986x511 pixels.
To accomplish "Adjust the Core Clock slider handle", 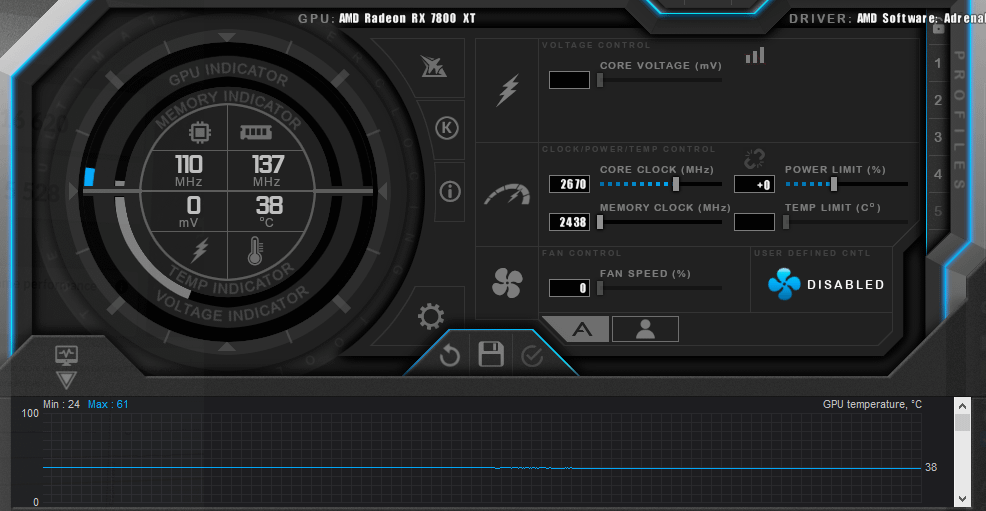I will 676,184.
